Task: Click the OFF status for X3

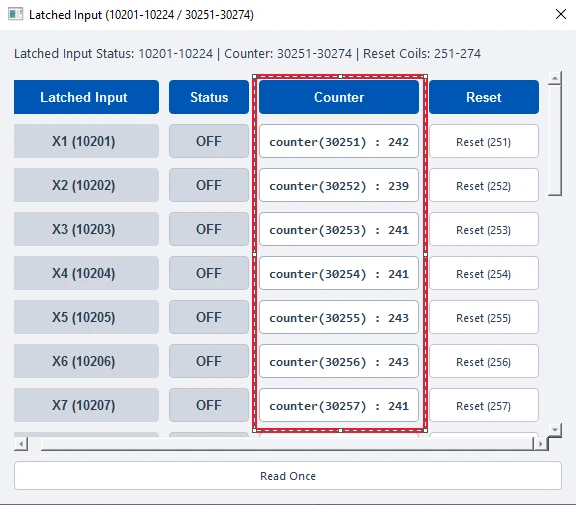Action: click(209, 230)
